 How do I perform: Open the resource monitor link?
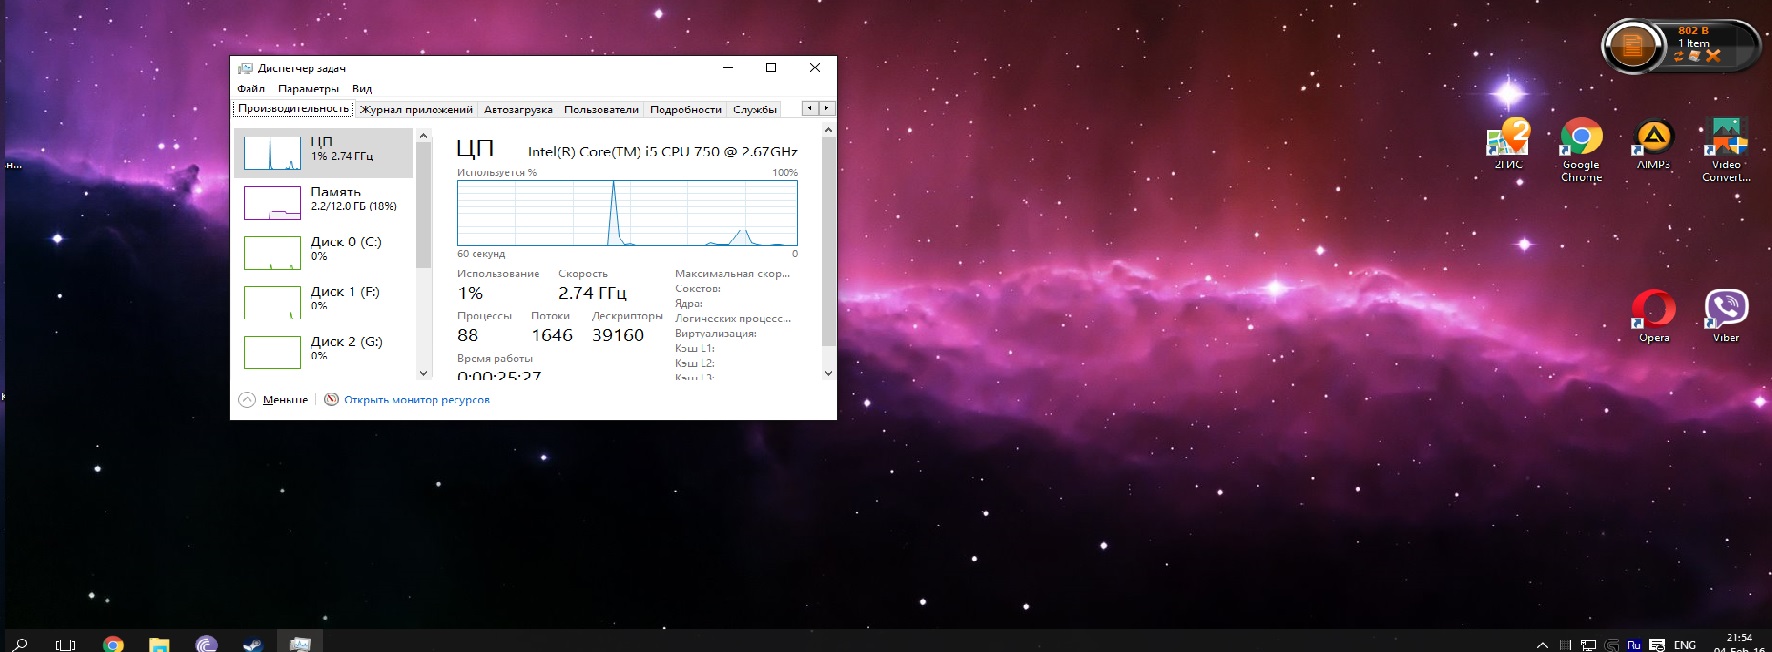[x=417, y=399]
